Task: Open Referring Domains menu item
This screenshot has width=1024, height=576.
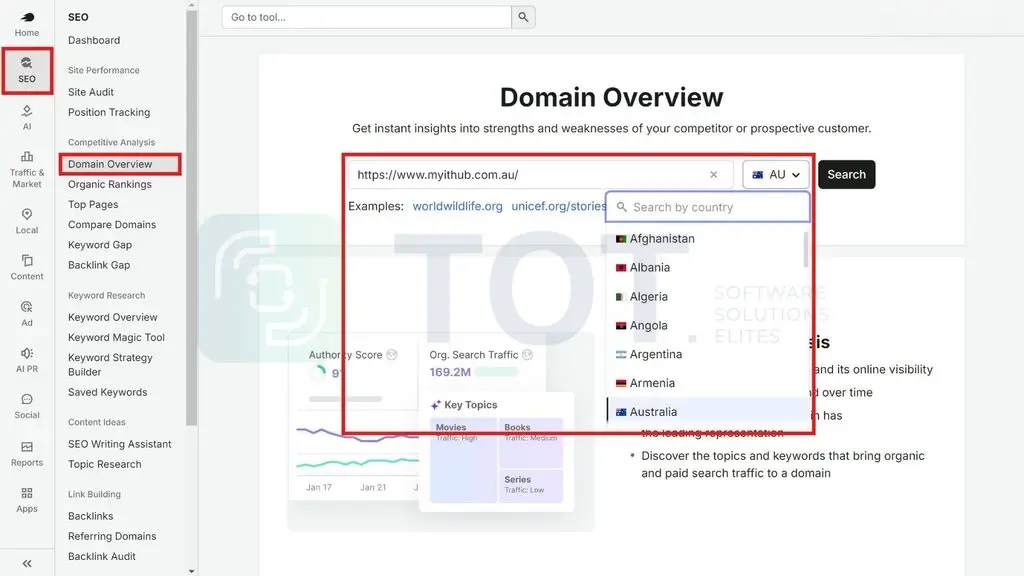Action: [112, 536]
